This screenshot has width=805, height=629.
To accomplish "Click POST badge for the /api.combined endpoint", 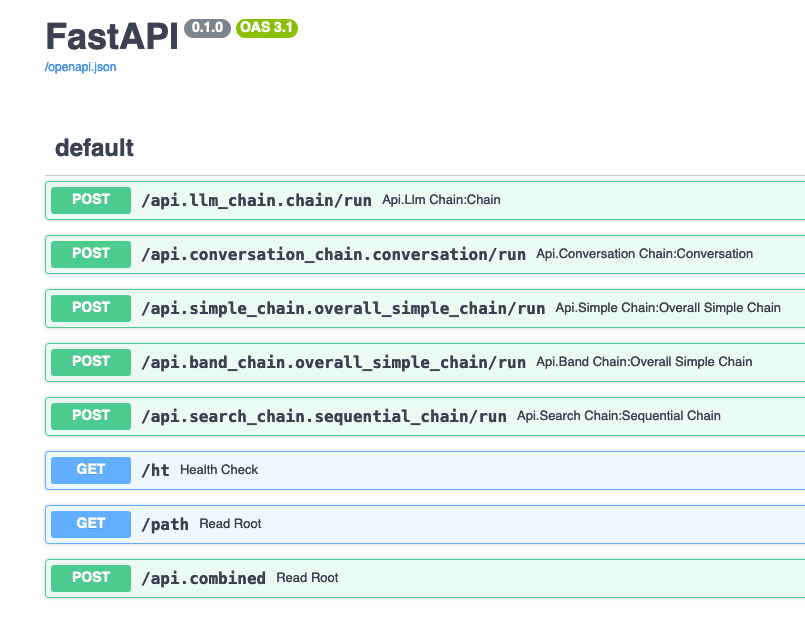I will click(91, 578).
